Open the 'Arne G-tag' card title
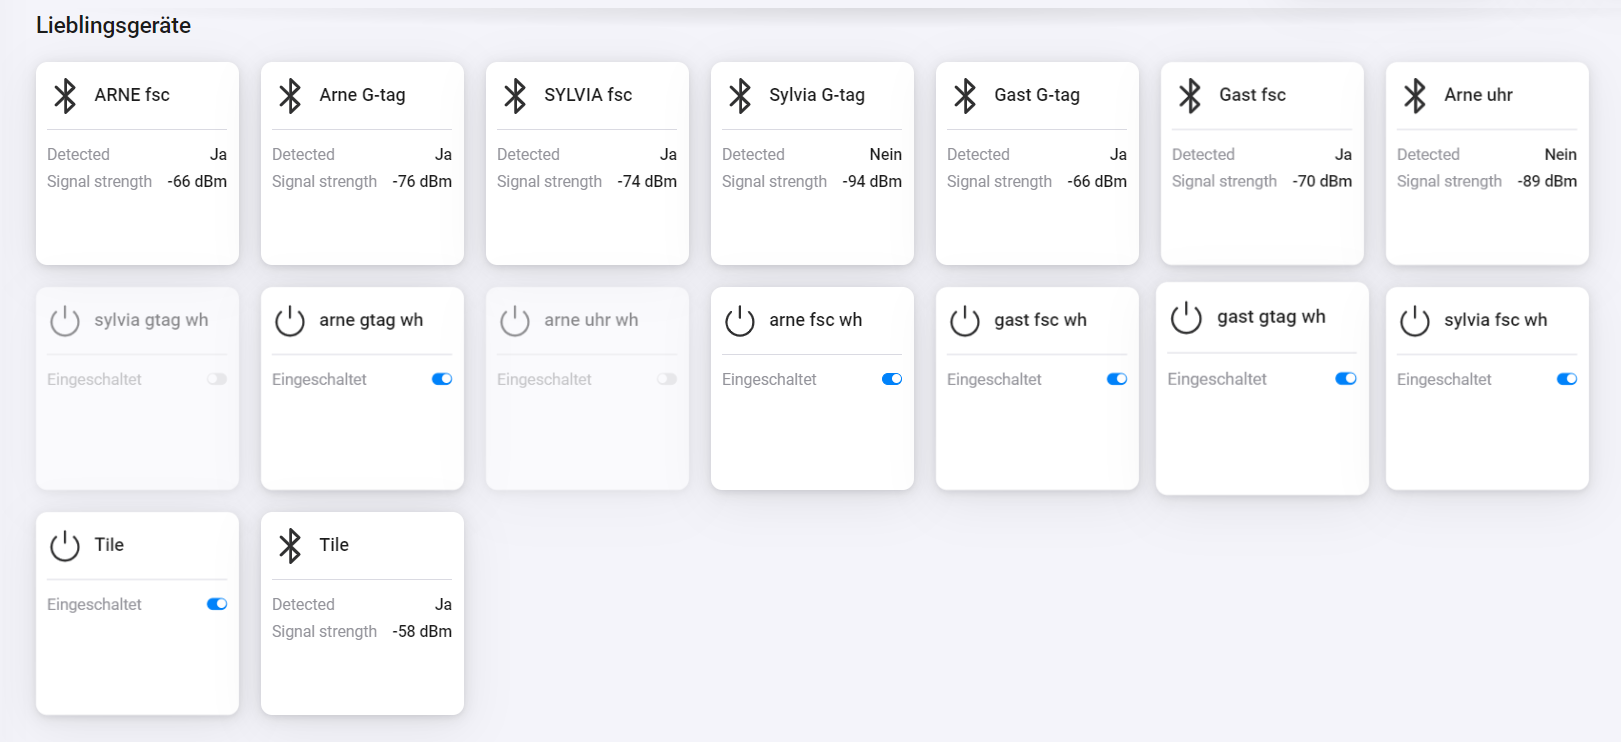 click(362, 95)
